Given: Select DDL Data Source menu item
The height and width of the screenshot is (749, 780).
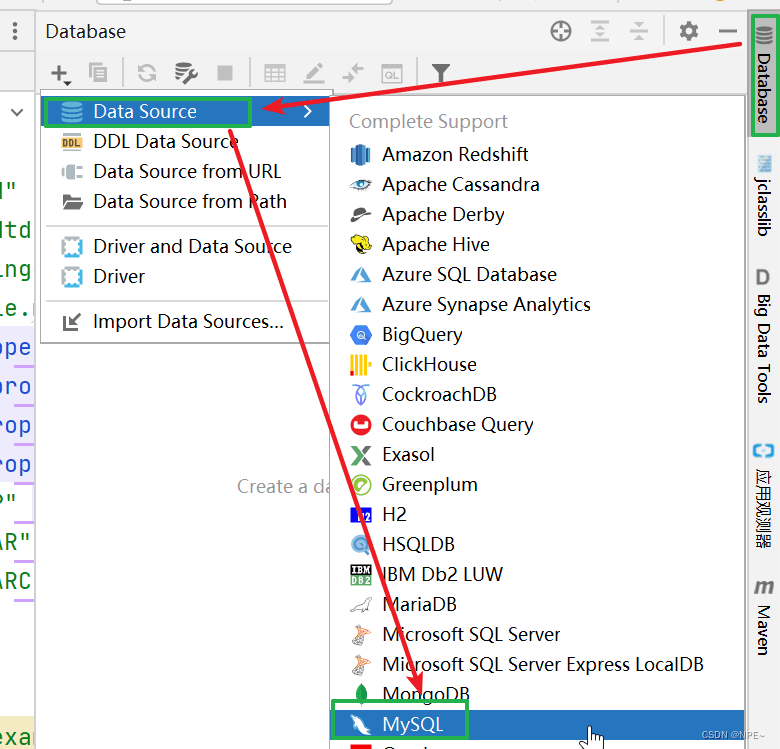Looking at the screenshot, I should pyautogui.click(x=185, y=142).
